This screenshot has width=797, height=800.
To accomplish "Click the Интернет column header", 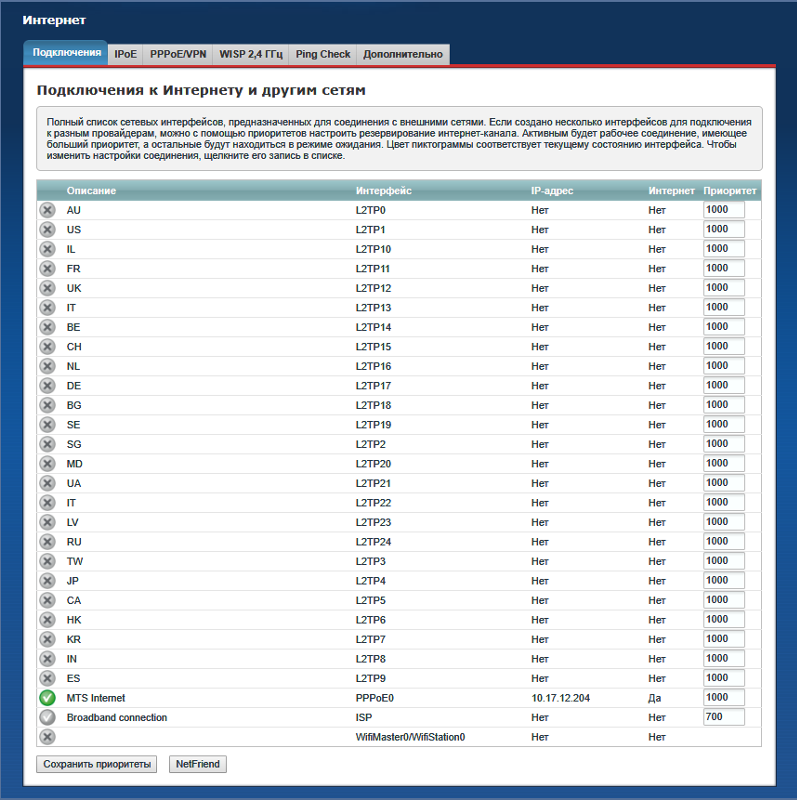I will [671, 190].
